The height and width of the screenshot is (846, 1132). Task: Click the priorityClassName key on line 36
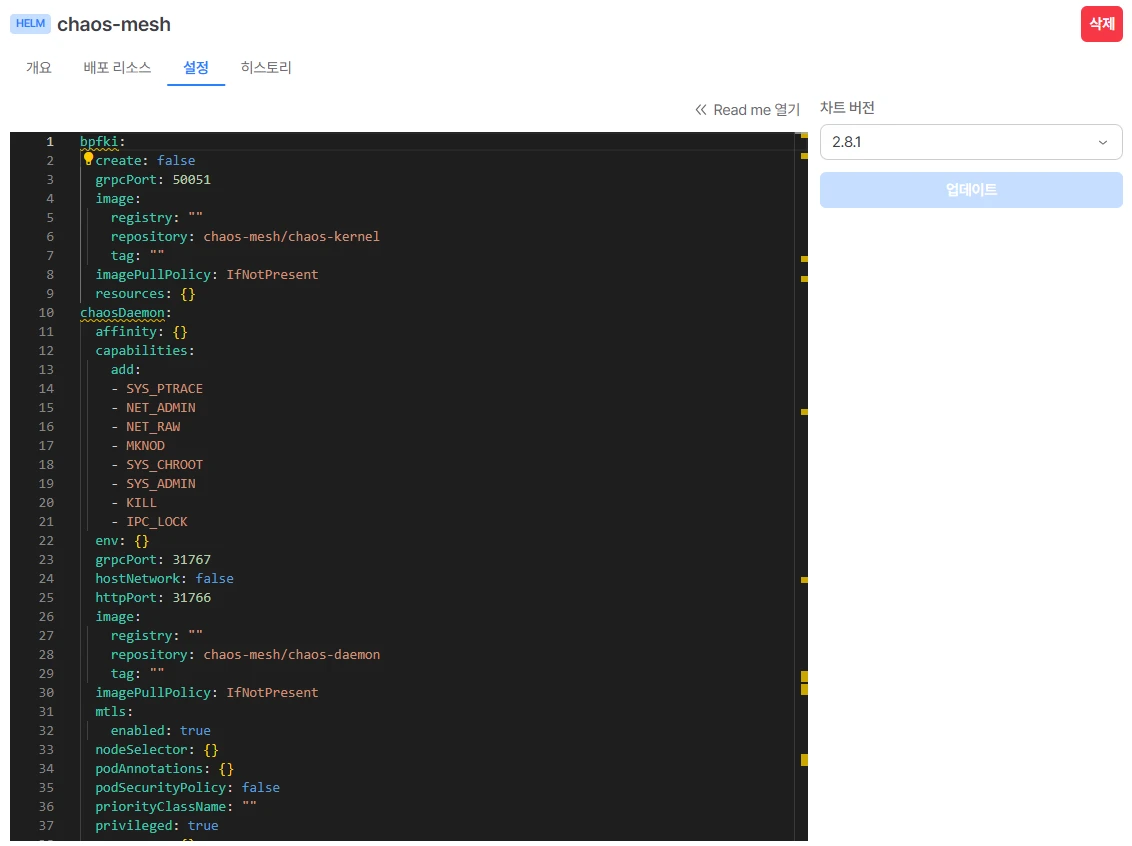[161, 806]
